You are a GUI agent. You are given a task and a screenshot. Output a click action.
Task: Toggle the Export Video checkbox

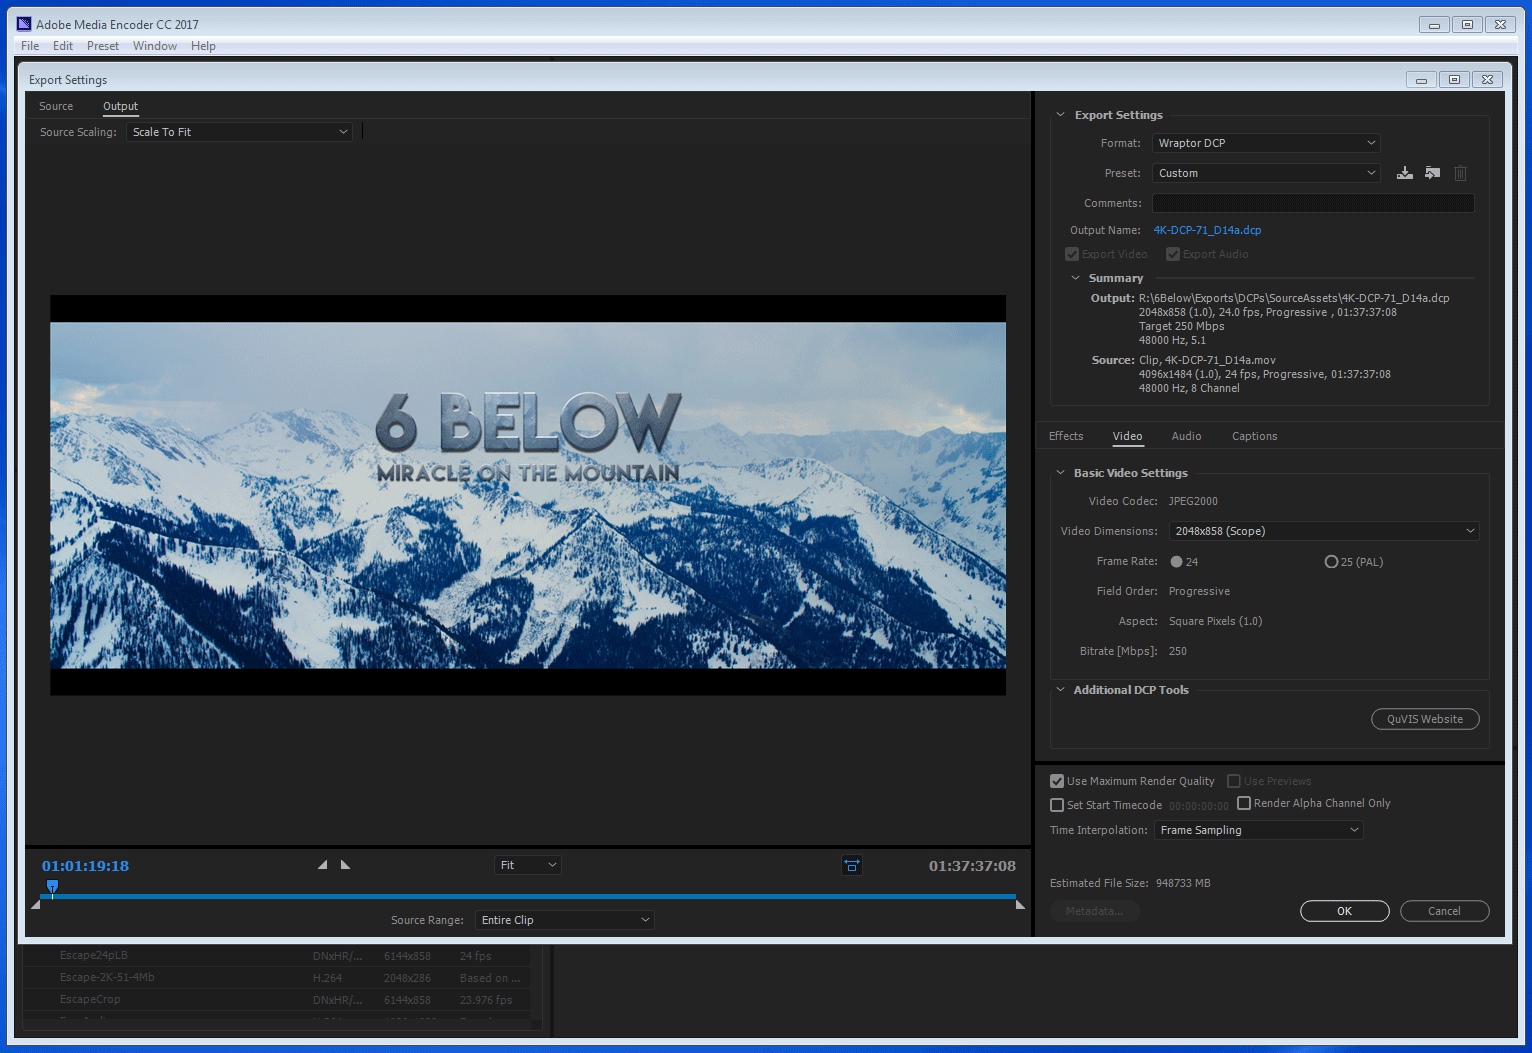point(1072,254)
